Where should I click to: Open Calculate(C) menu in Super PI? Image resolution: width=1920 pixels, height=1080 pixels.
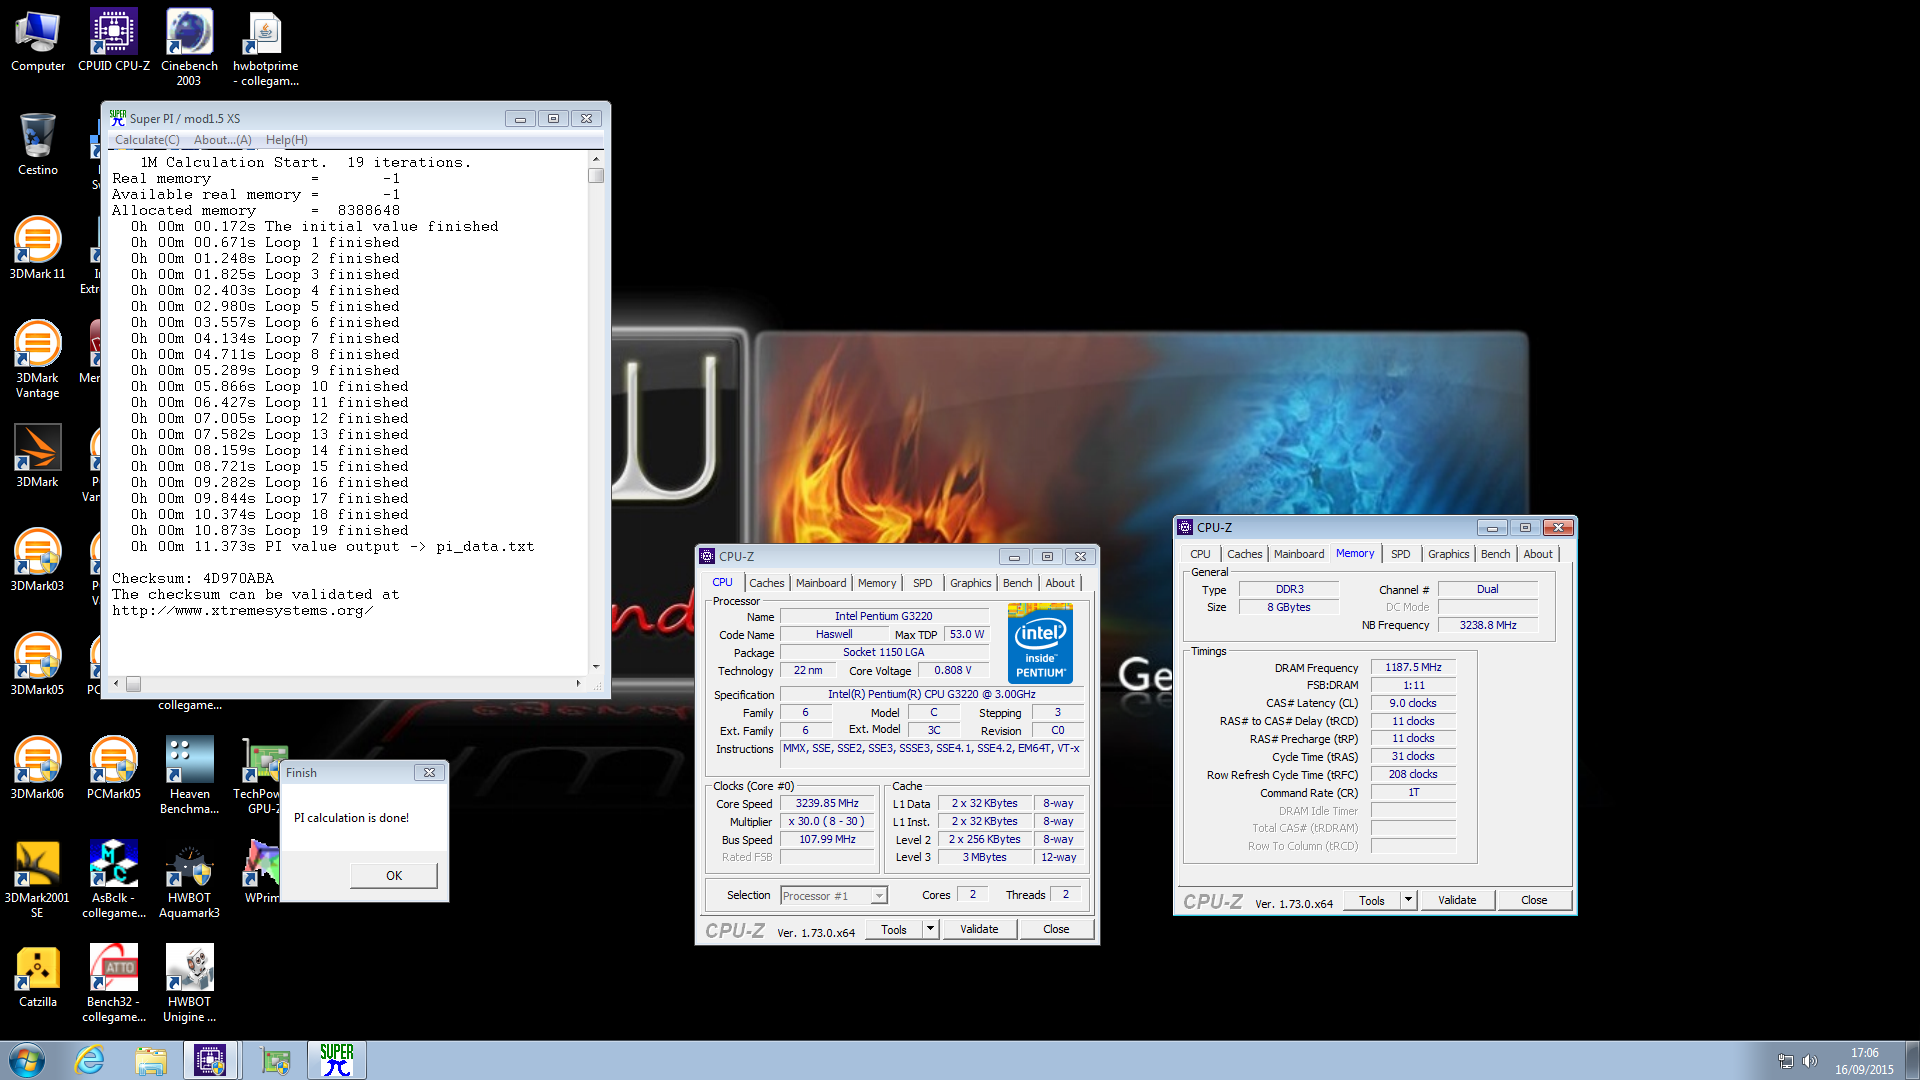pyautogui.click(x=147, y=140)
